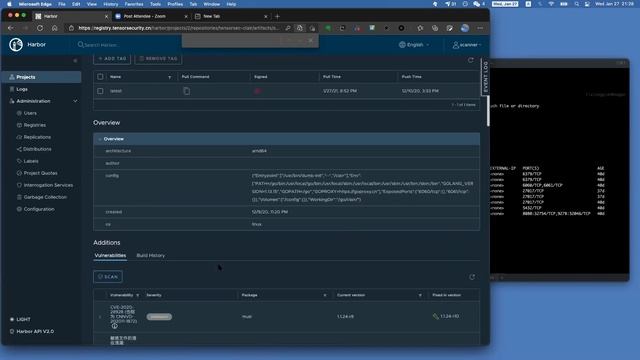Screen dimensions: 640x360
Task: Click the Configuration gear icon
Action: tap(19, 209)
